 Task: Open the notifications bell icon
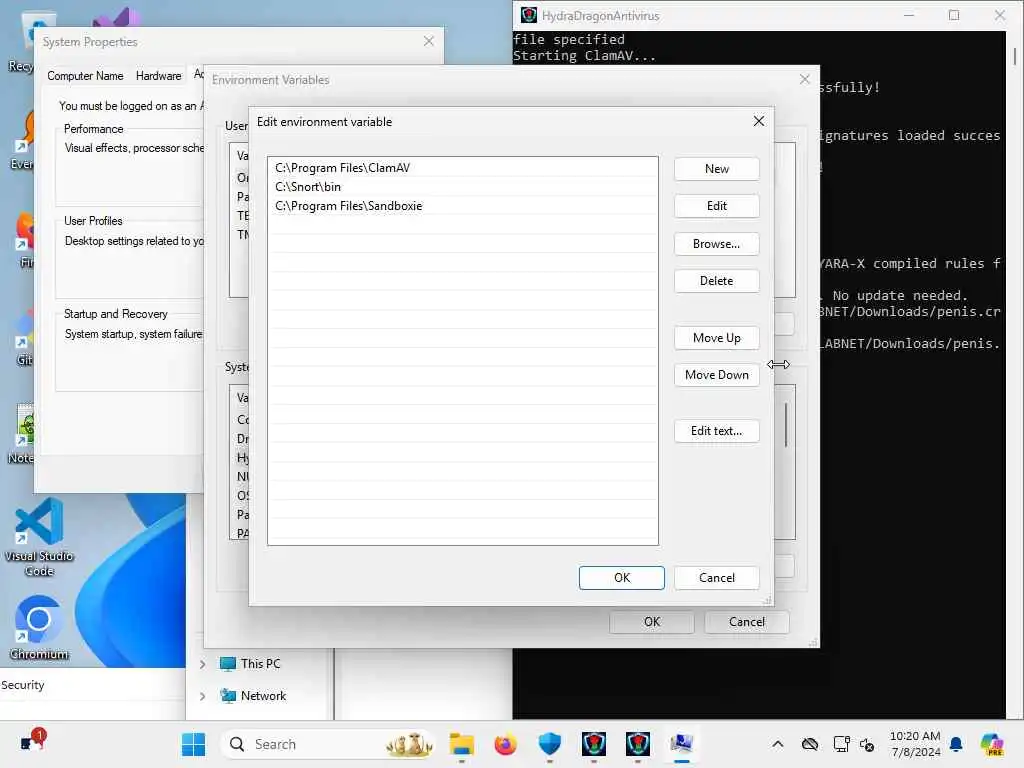956,744
